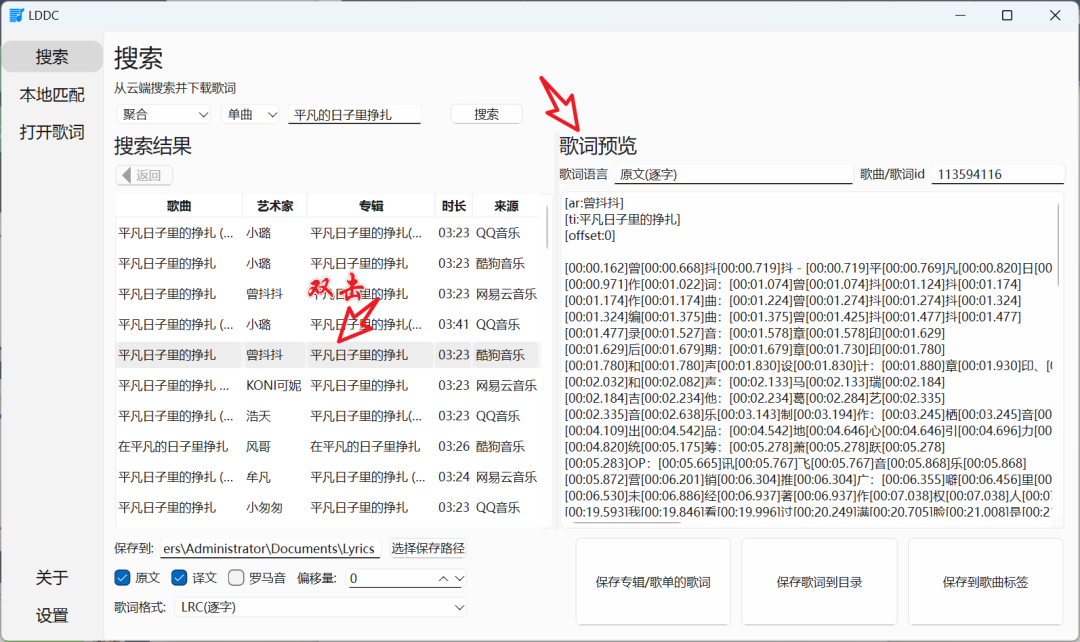Viewport: 1080px width, 642px height.
Task: Click 保存到歌曲标签 button
Action: pos(985,582)
